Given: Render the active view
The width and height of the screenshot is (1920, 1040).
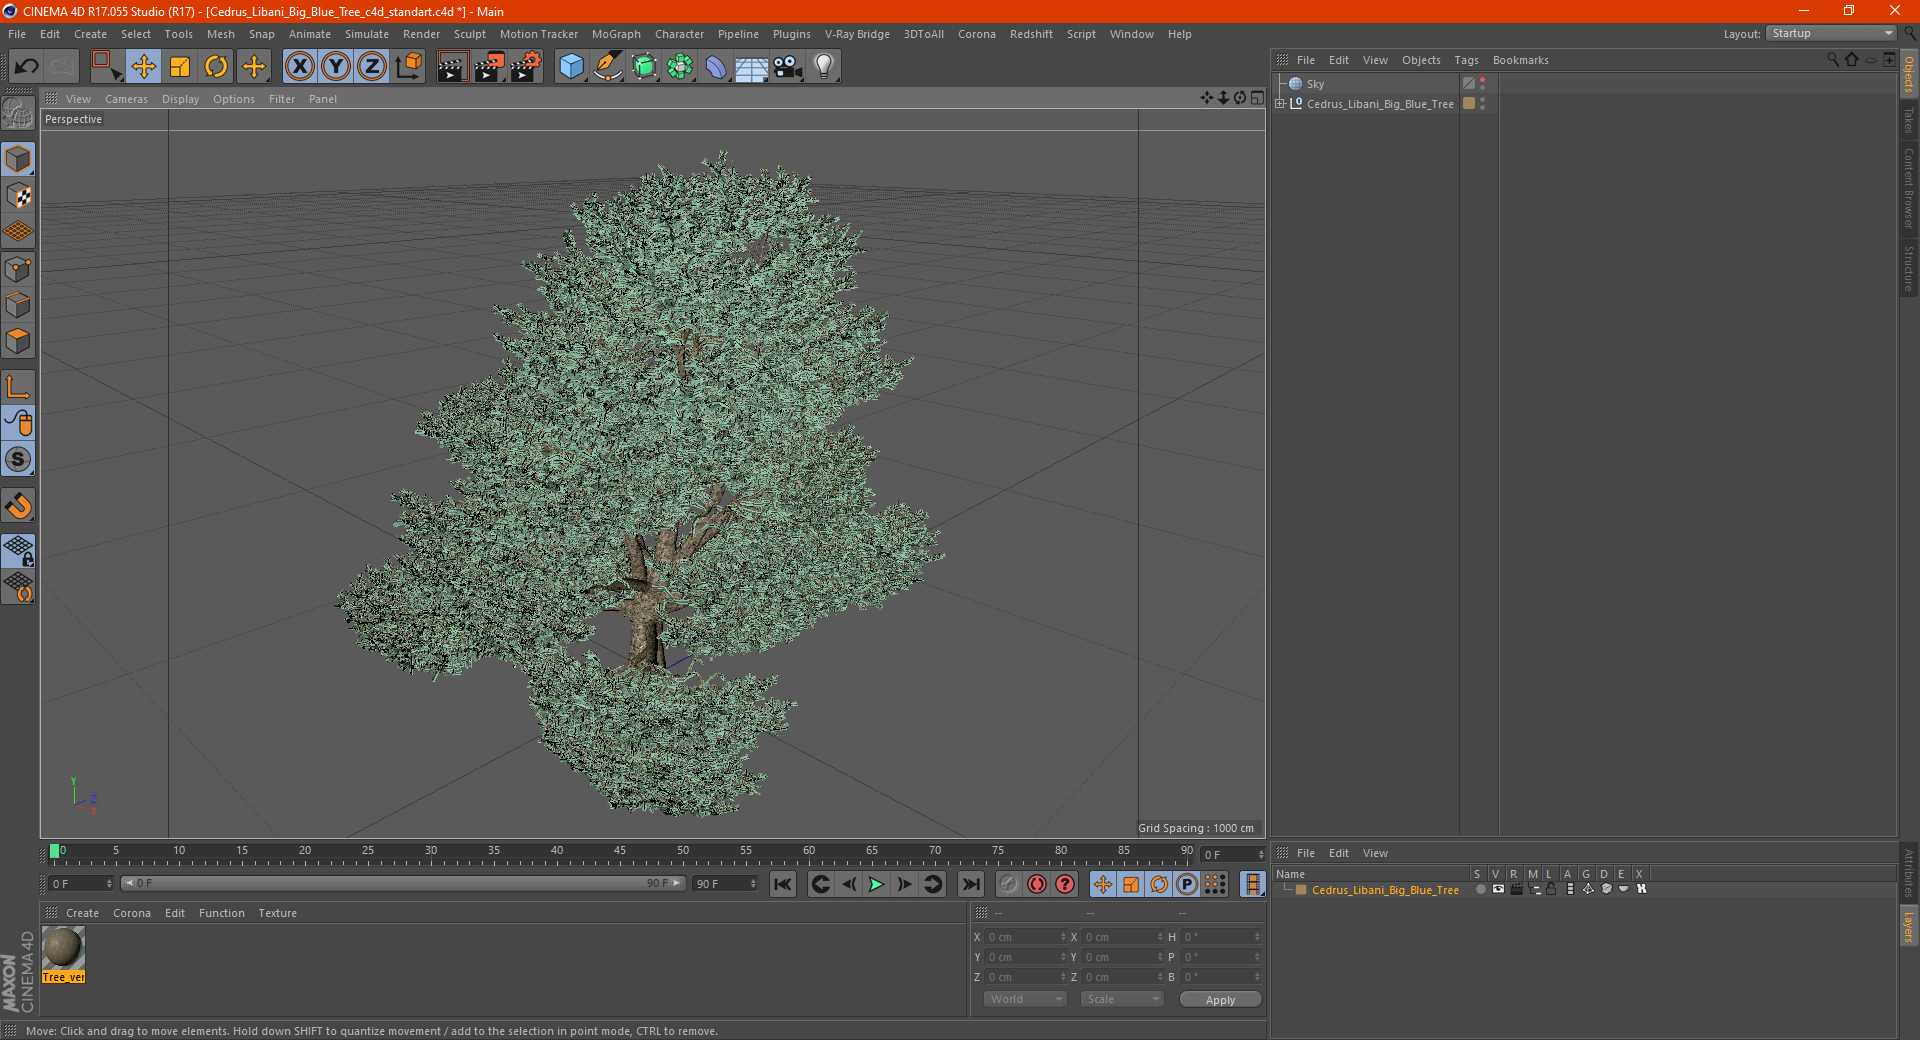Looking at the screenshot, I should pyautogui.click(x=452, y=67).
